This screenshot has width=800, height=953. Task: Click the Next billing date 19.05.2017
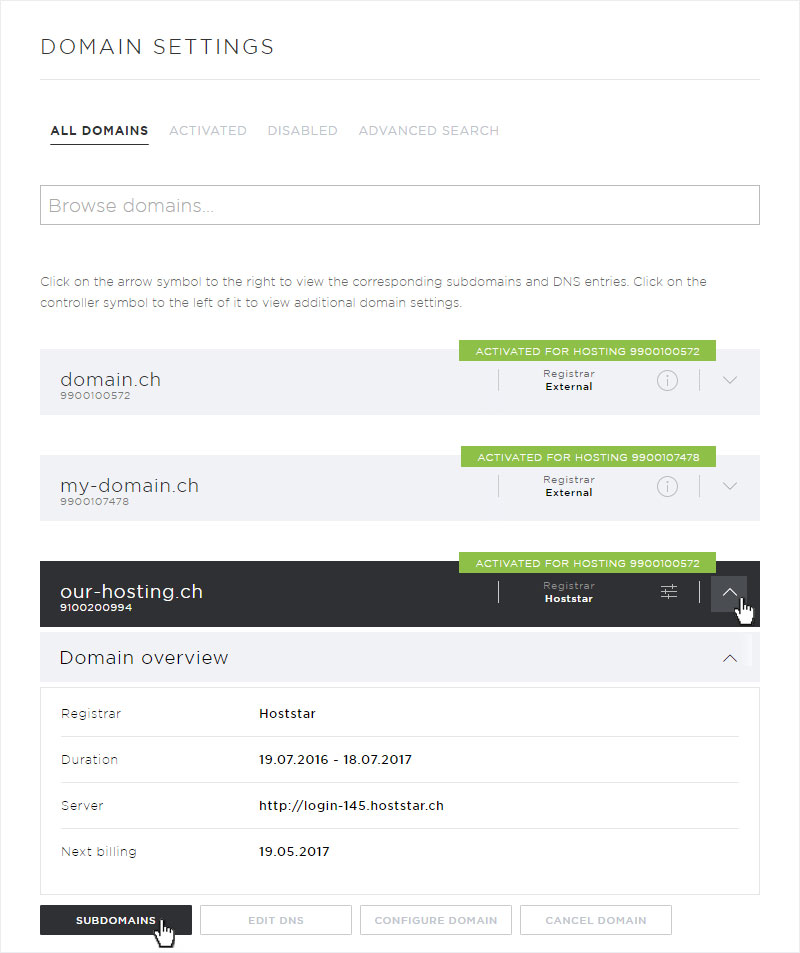(294, 852)
